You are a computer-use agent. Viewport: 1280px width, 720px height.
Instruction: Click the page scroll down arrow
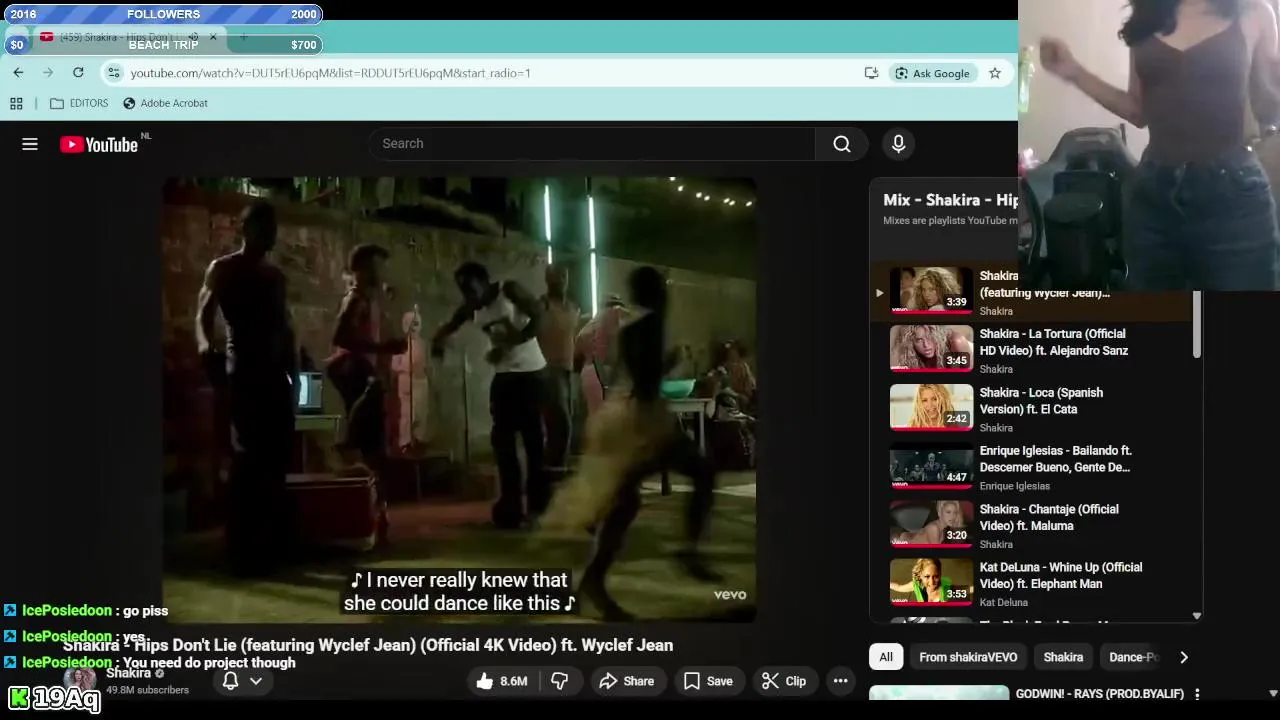pos(1273,694)
